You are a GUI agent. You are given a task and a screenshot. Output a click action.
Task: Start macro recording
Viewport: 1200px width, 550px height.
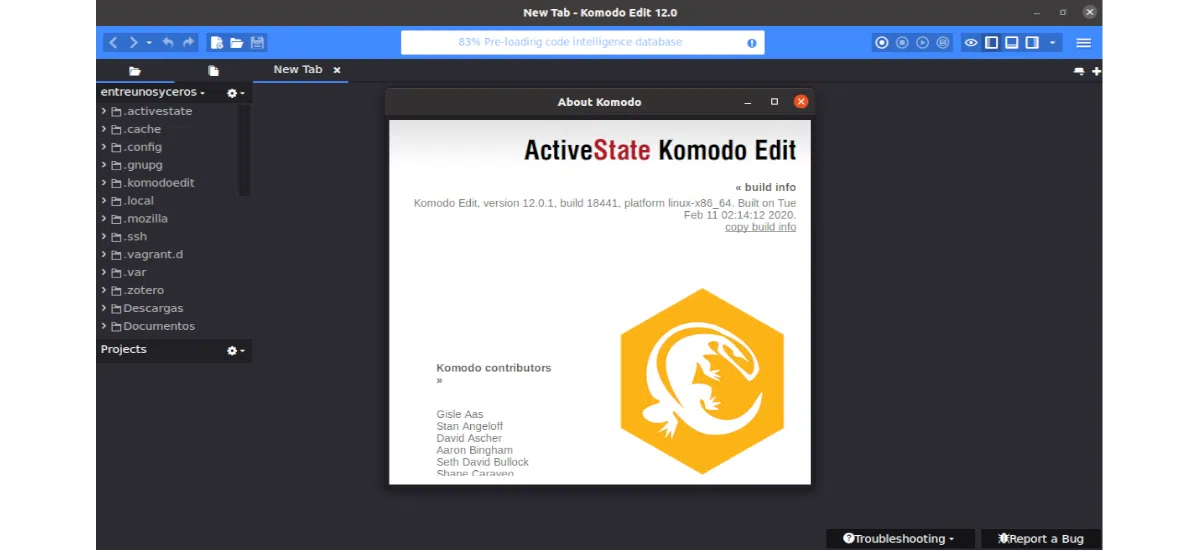pyautogui.click(x=882, y=43)
